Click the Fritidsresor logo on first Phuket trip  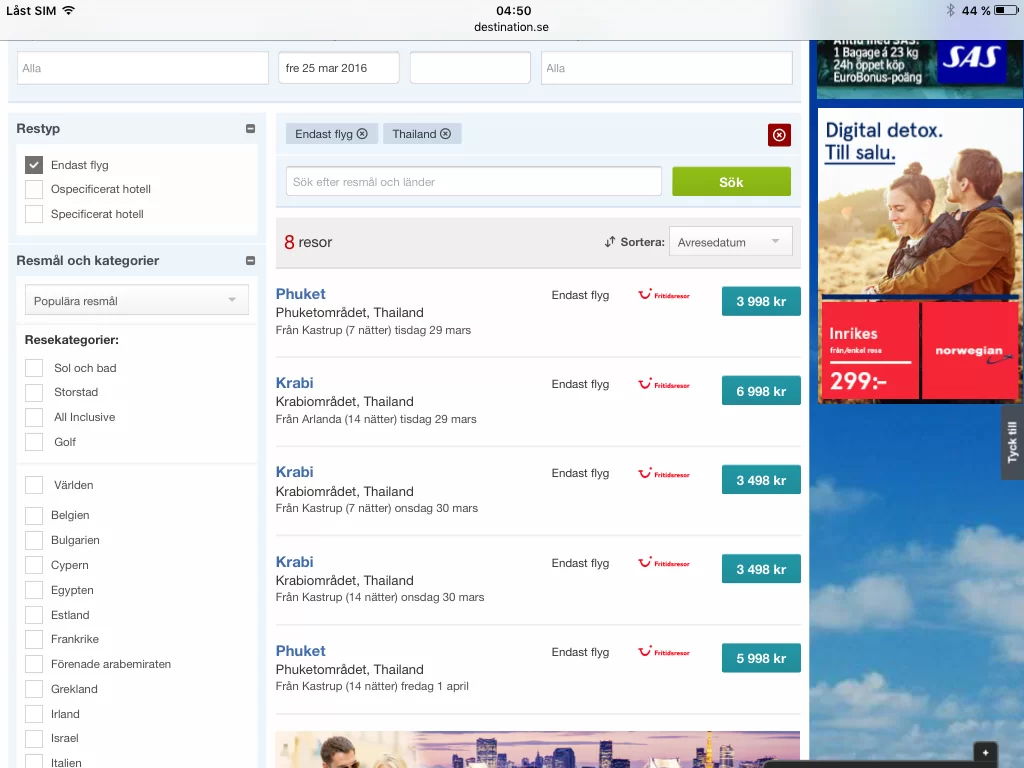coord(664,295)
